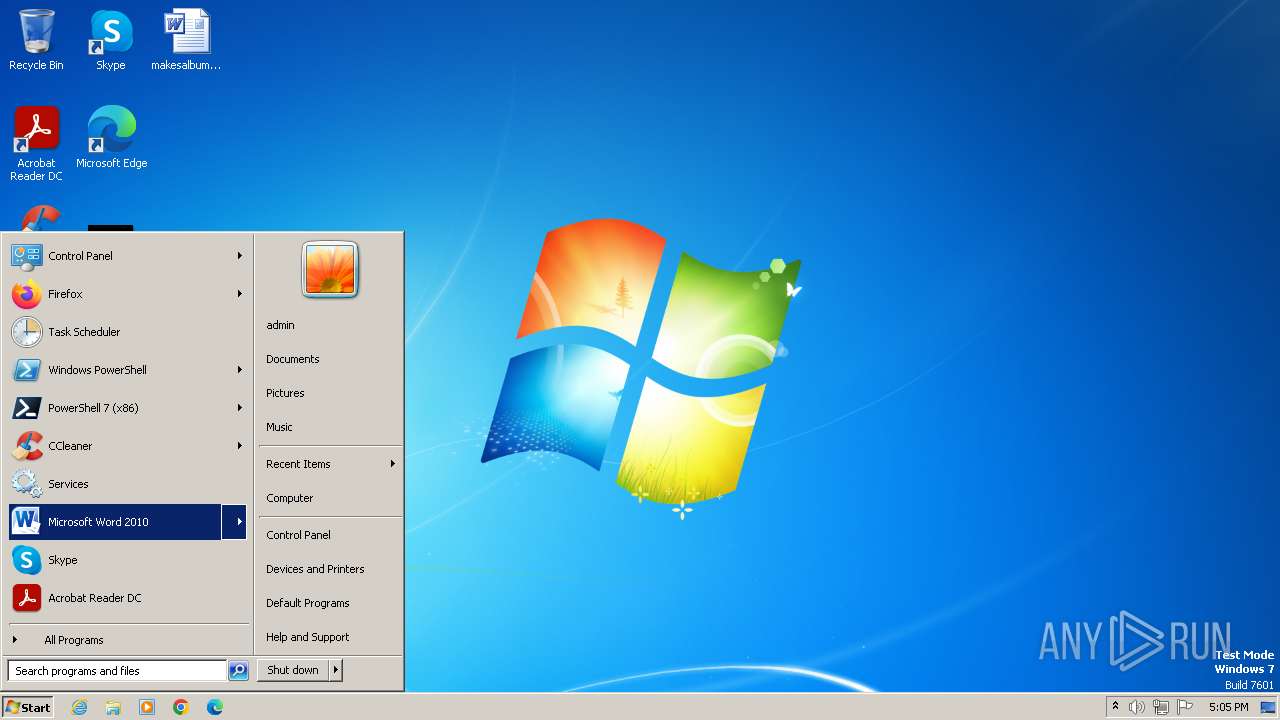Open the Recycle Bin desktop icon
Image resolution: width=1280 pixels, height=720 pixels.
tap(36, 40)
